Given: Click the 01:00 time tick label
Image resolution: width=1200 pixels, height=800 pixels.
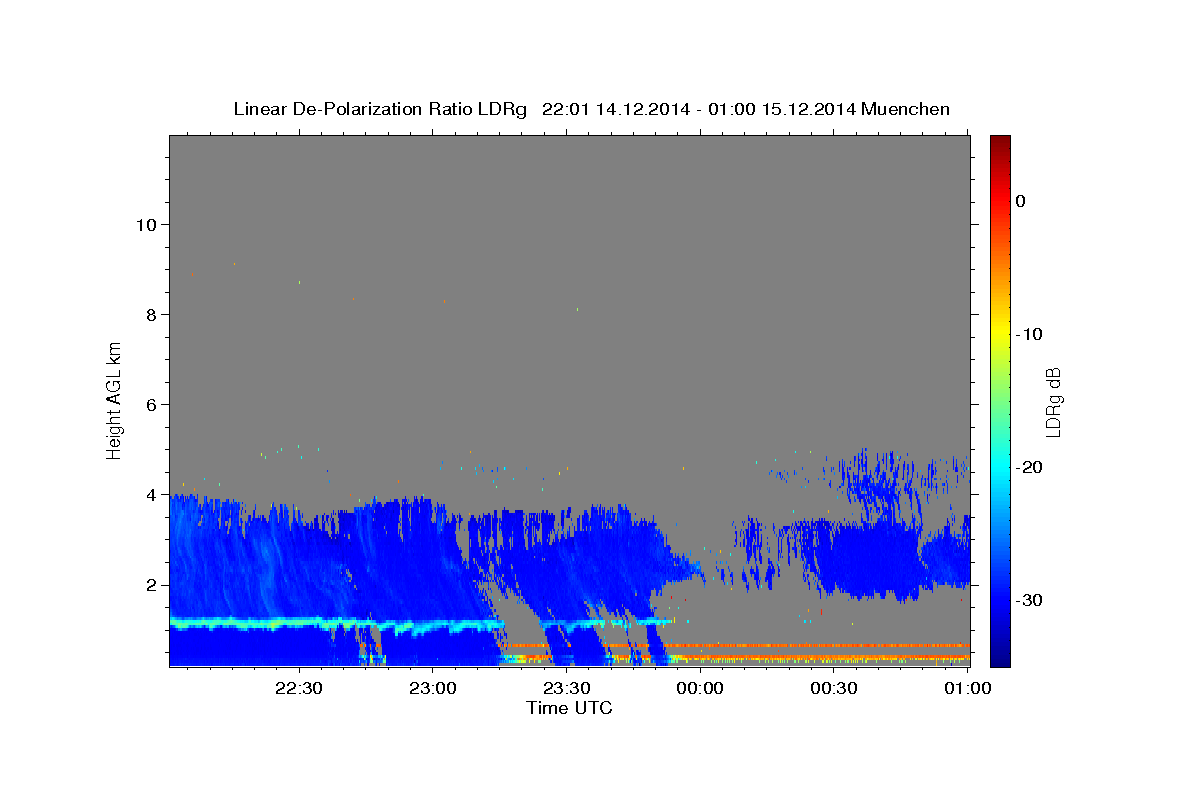Looking at the screenshot, I should pyautogui.click(x=967, y=688).
